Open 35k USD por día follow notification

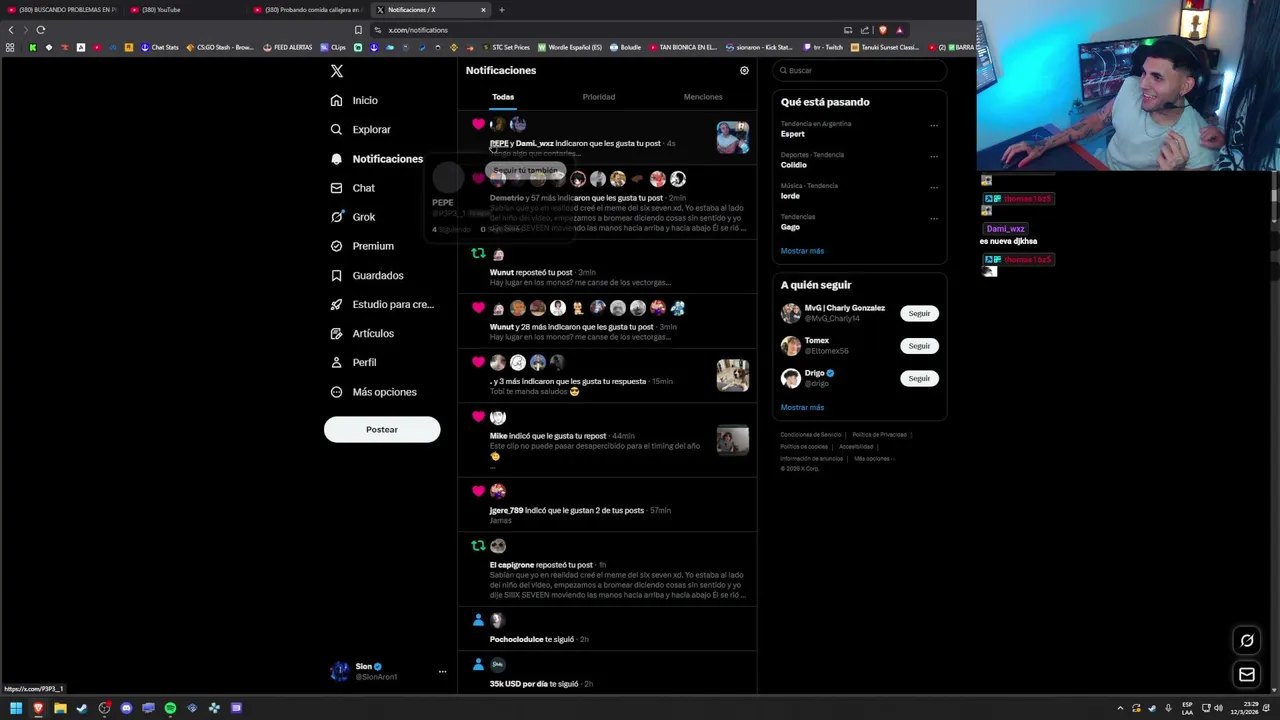click(x=607, y=673)
